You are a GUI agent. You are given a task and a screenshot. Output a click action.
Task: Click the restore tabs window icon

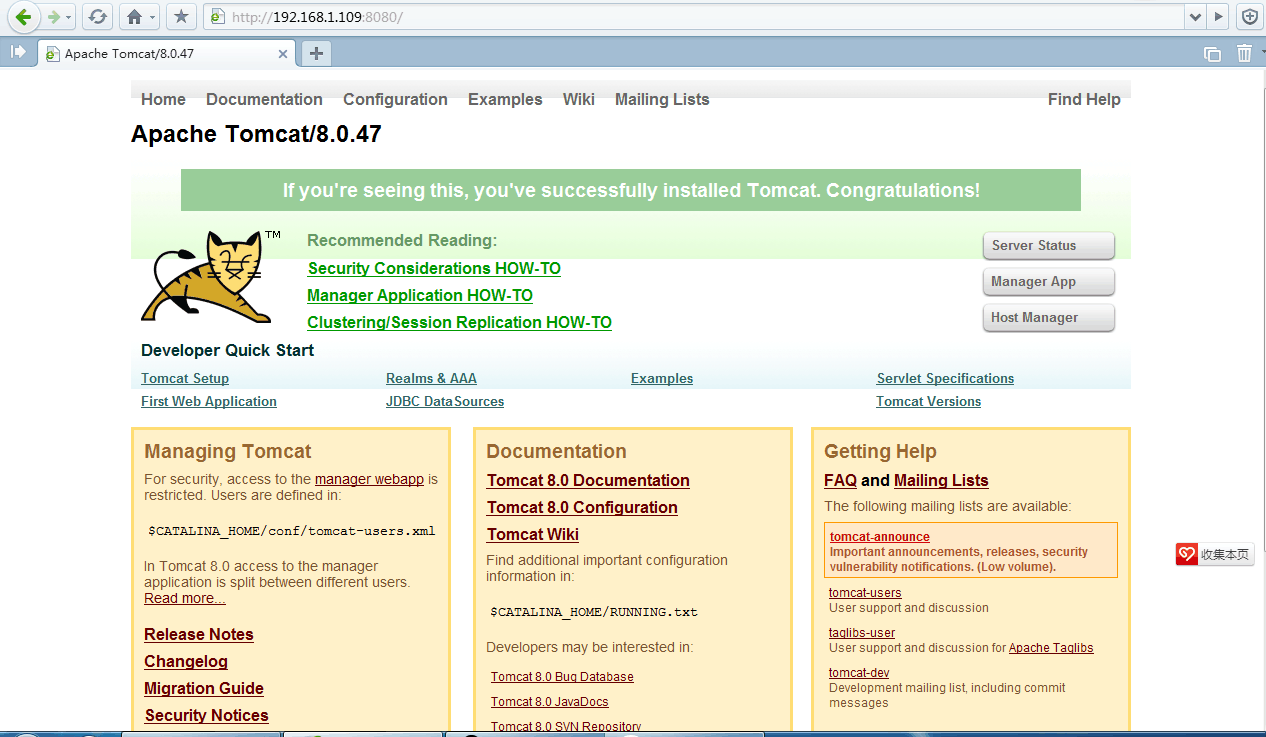pyautogui.click(x=1212, y=54)
